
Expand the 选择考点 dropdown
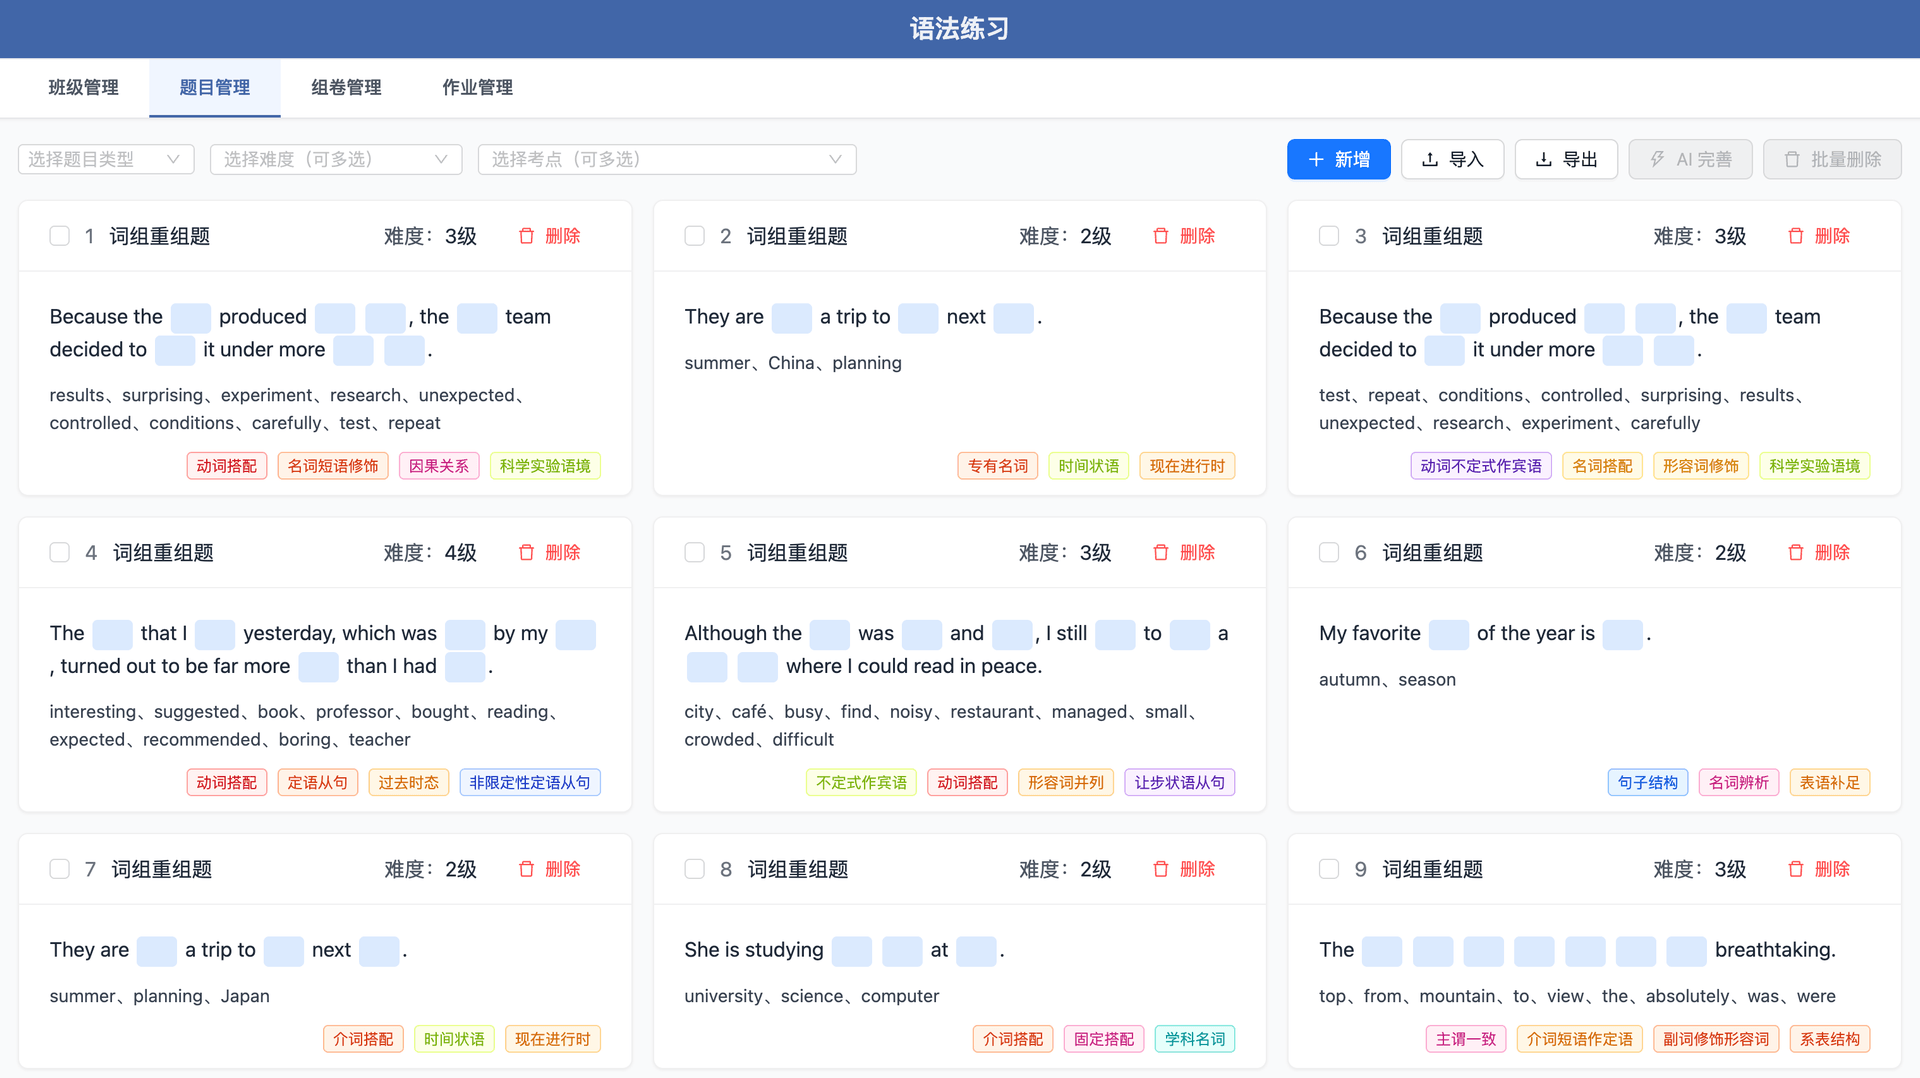tap(667, 159)
